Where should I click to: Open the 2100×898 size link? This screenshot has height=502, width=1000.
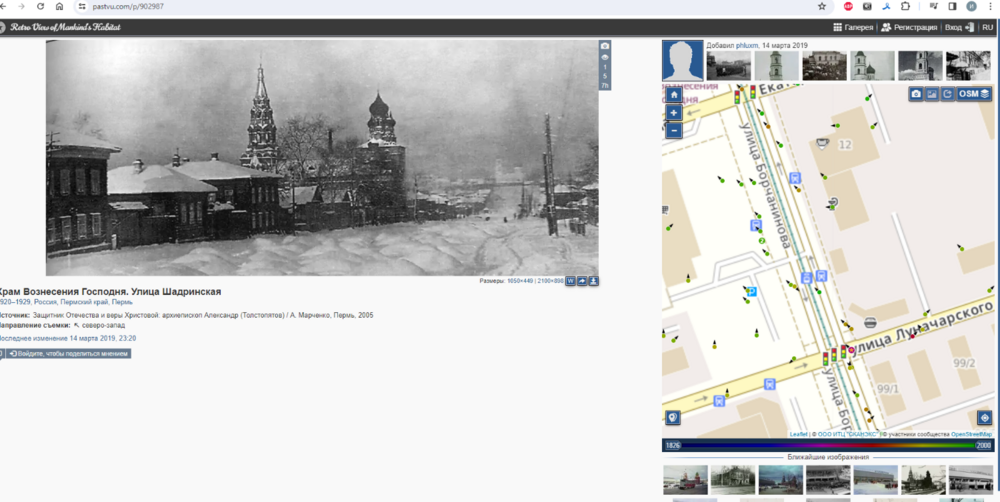click(550, 281)
